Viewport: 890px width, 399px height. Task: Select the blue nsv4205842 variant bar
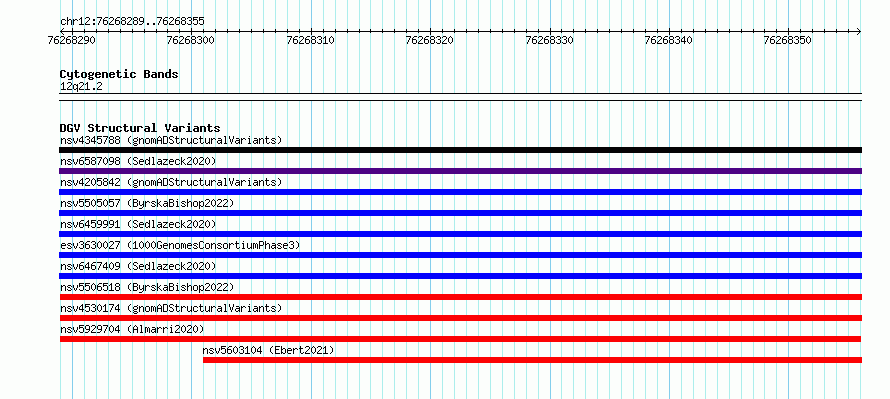tap(460, 192)
